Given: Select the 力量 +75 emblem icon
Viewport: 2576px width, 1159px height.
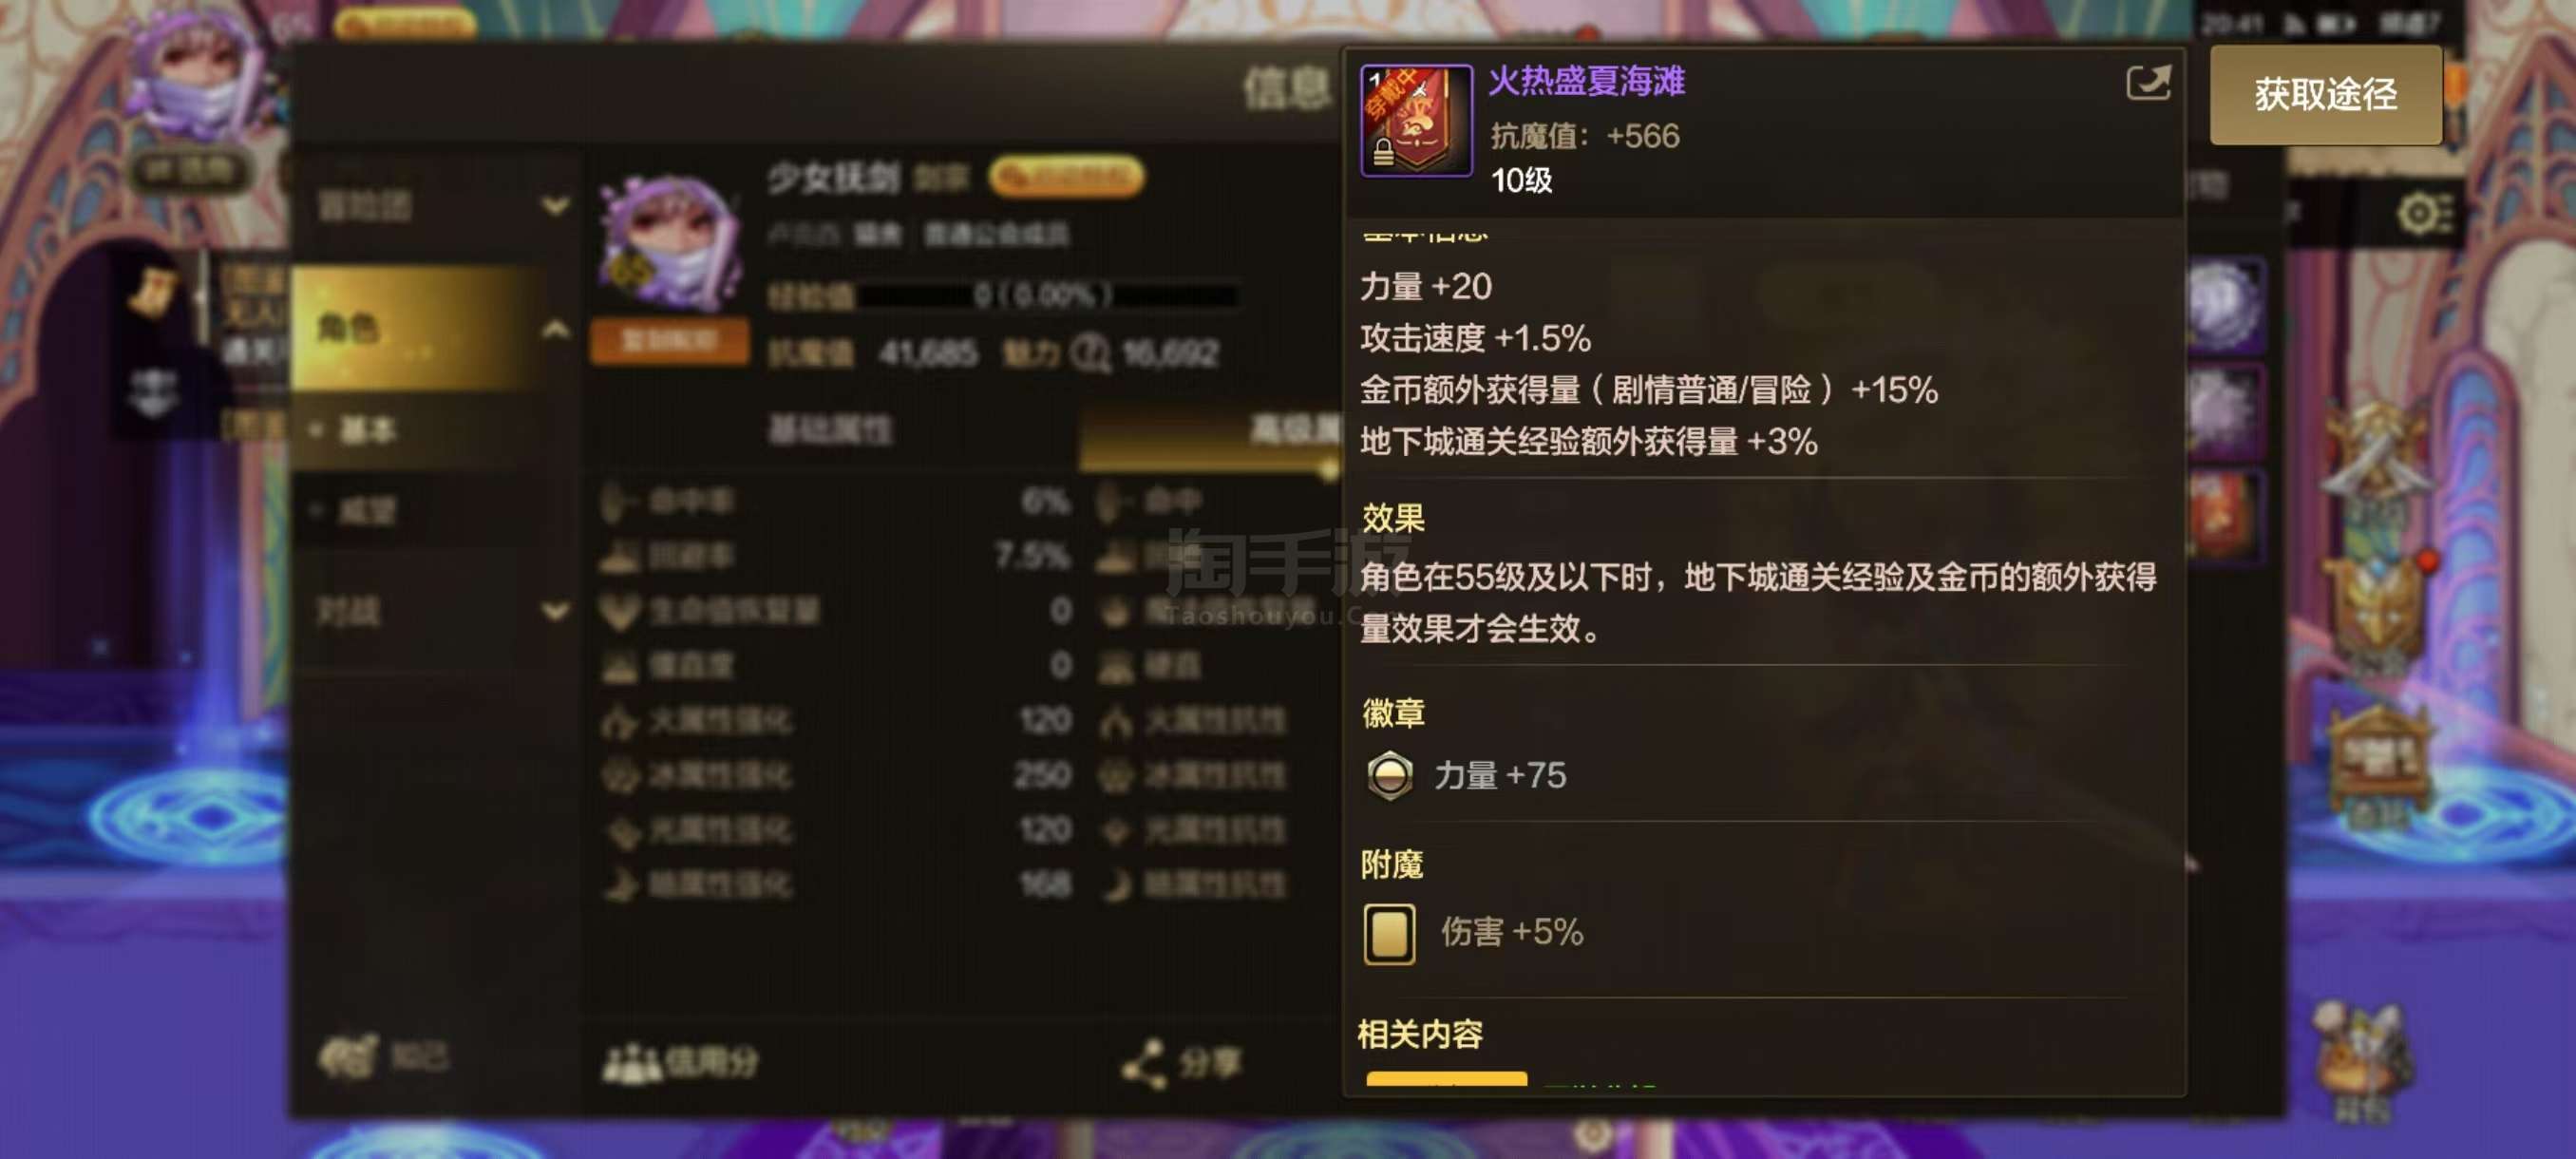Looking at the screenshot, I should point(1389,775).
